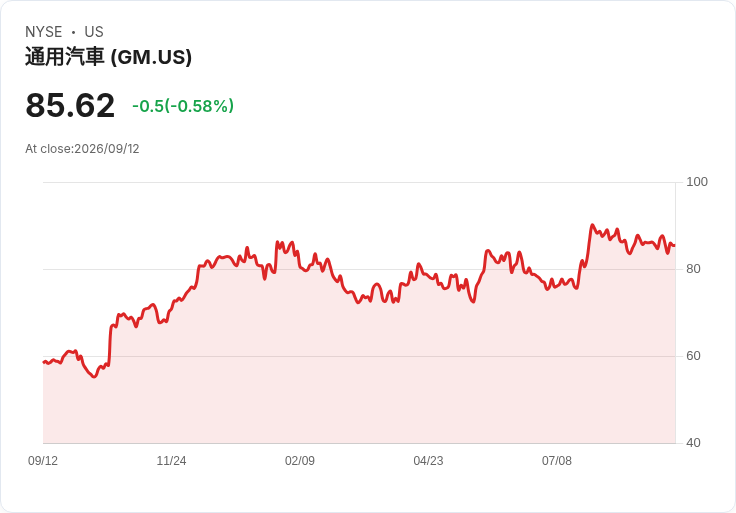This screenshot has width=736, height=513.
Task: Select the 02/09 date axis marker
Action: (x=300, y=461)
